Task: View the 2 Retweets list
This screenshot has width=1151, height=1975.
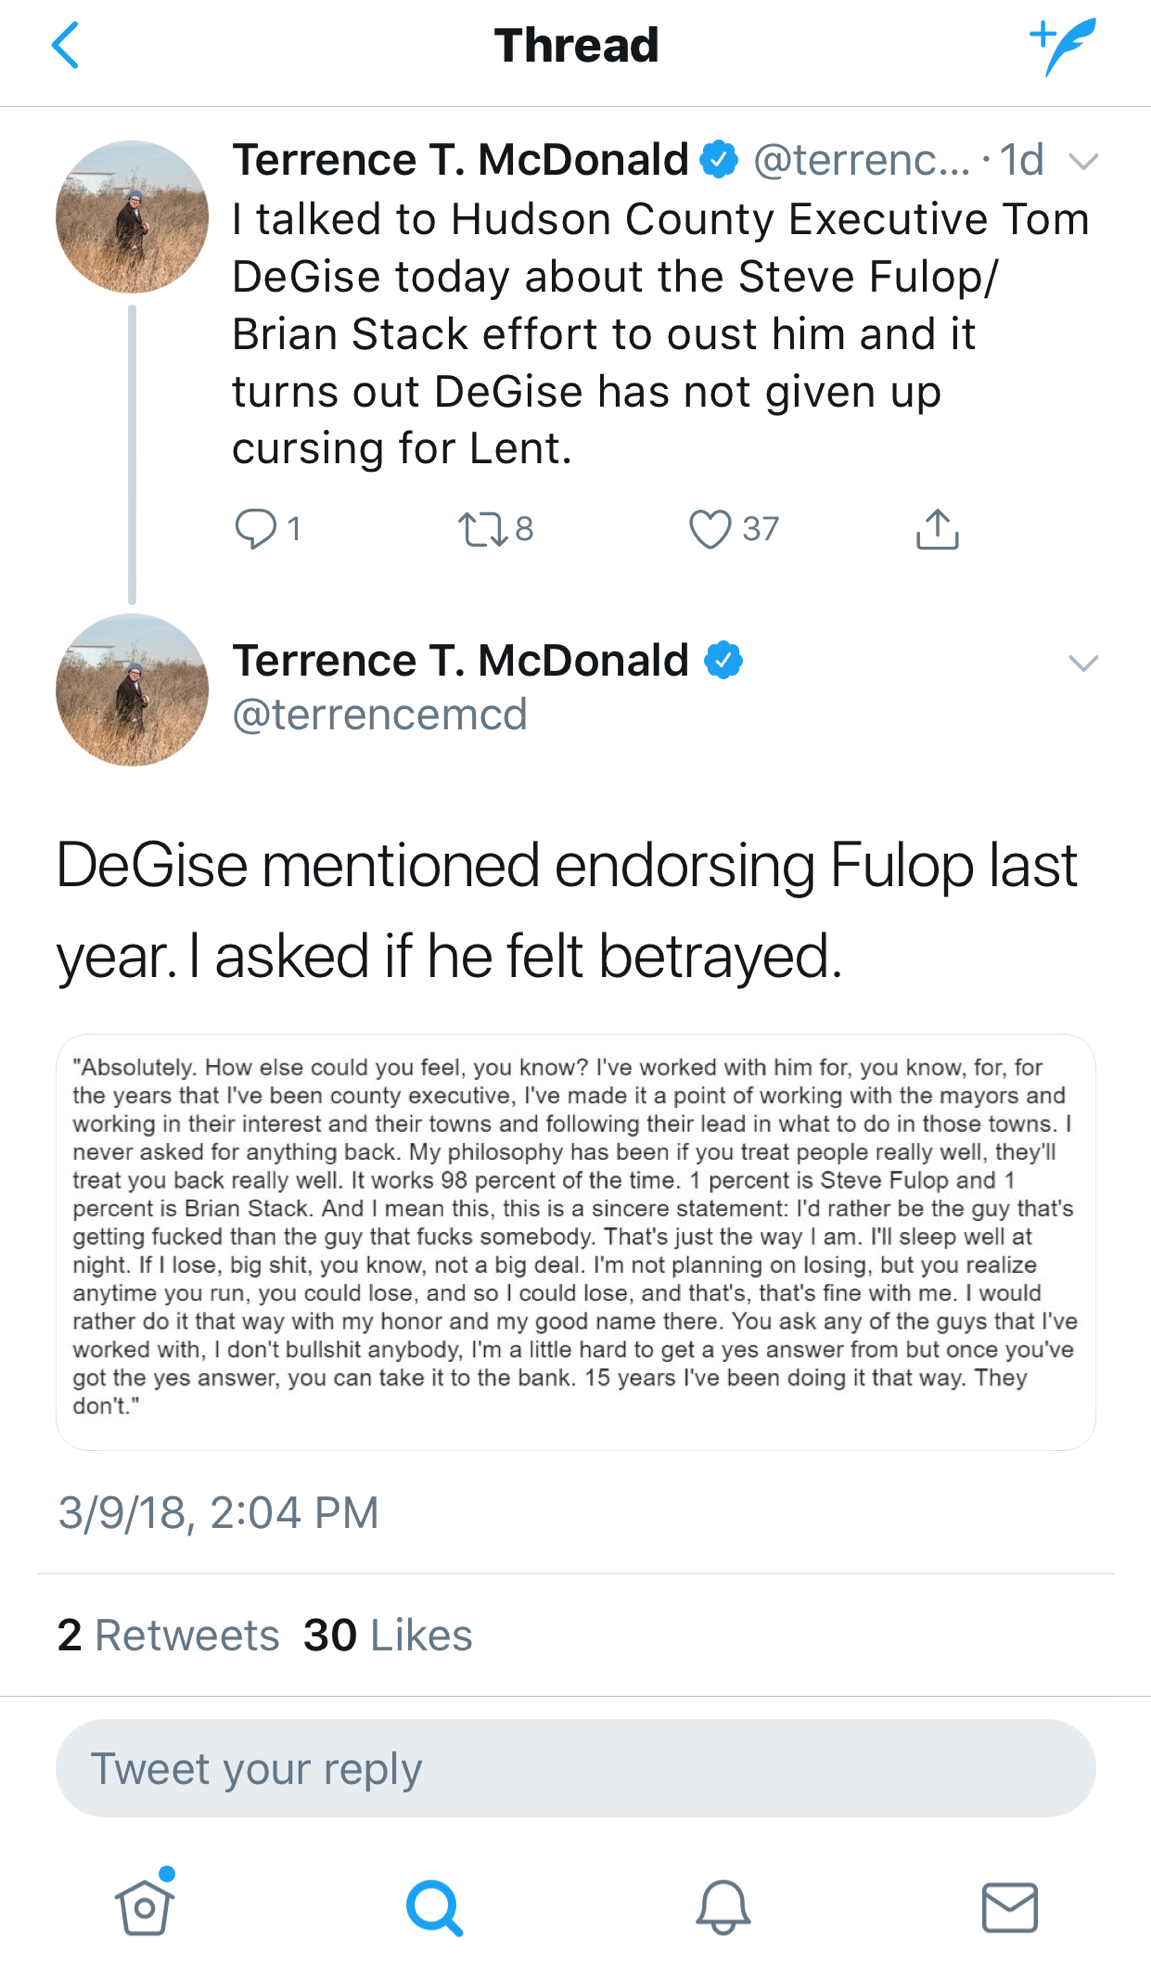Action: click(x=168, y=1636)
